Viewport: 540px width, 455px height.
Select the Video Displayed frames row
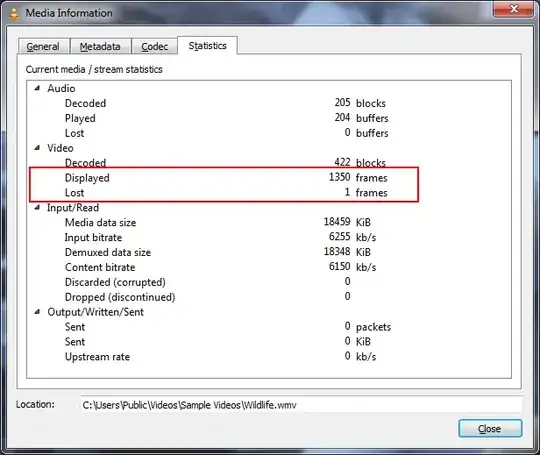point(269,178)
